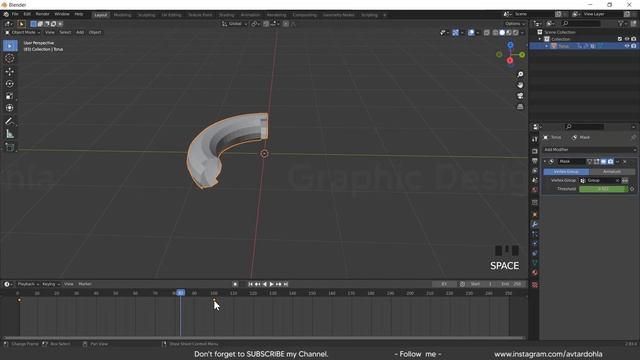Open the Global transform orientation dropdown

pos(235,24)
